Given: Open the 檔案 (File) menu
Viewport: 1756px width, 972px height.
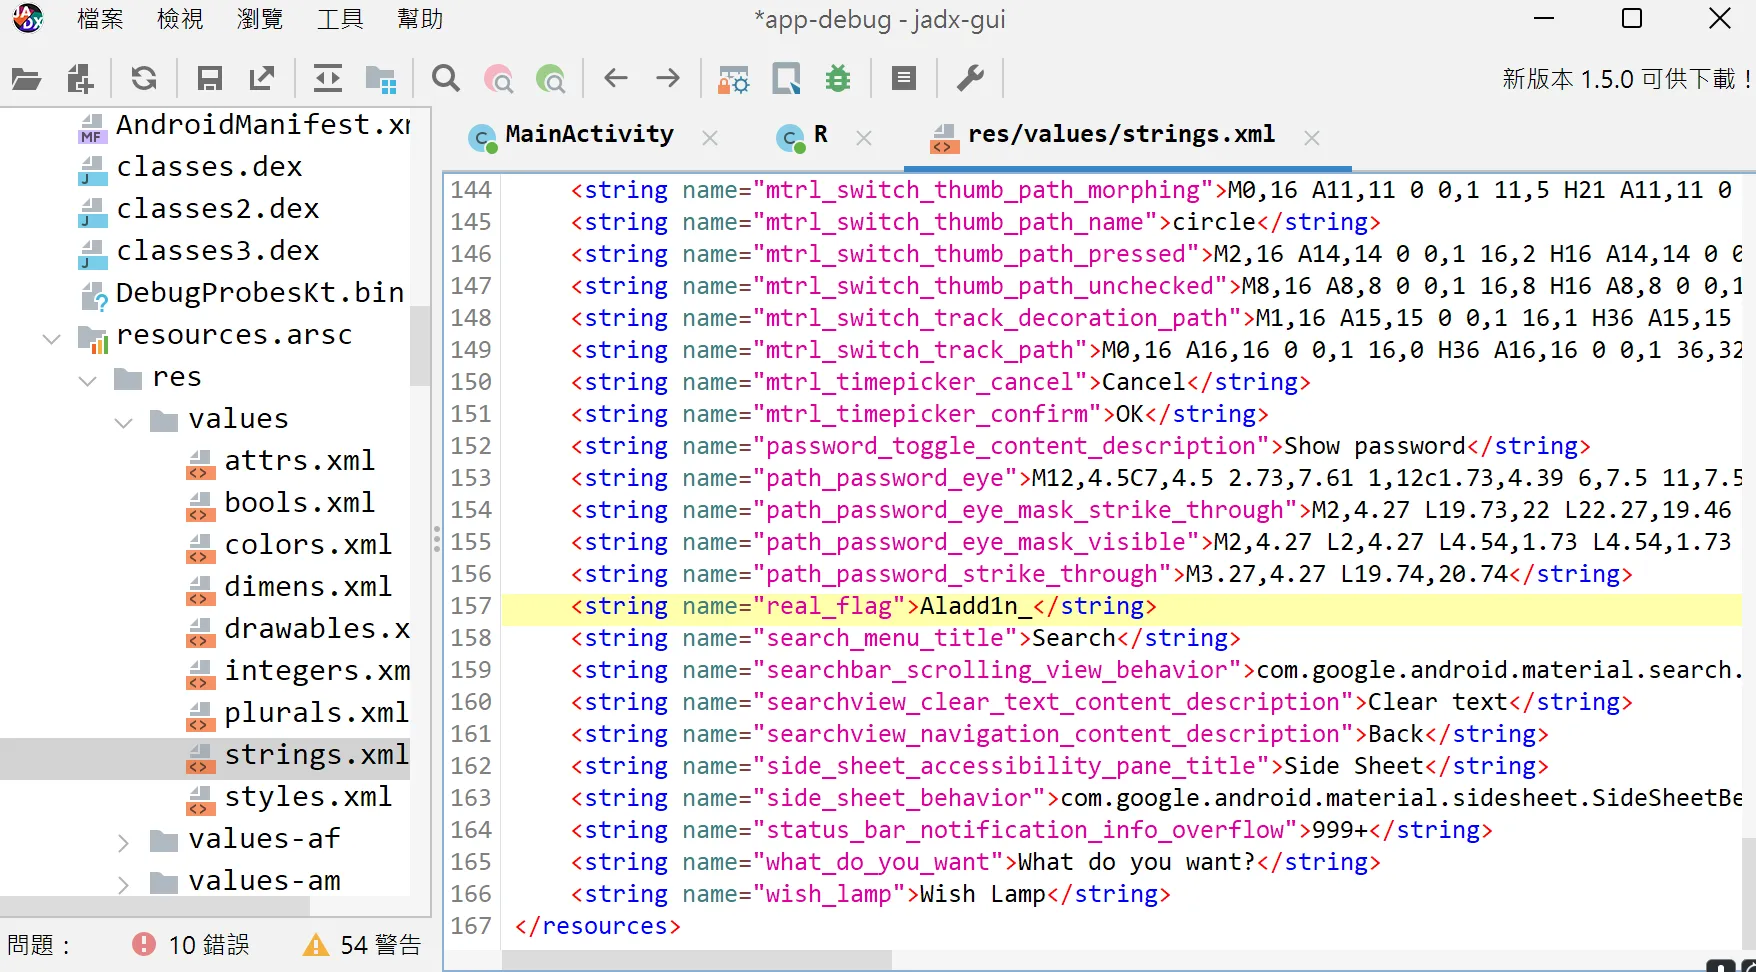Looking at the screenshot, I should point(100,19).
